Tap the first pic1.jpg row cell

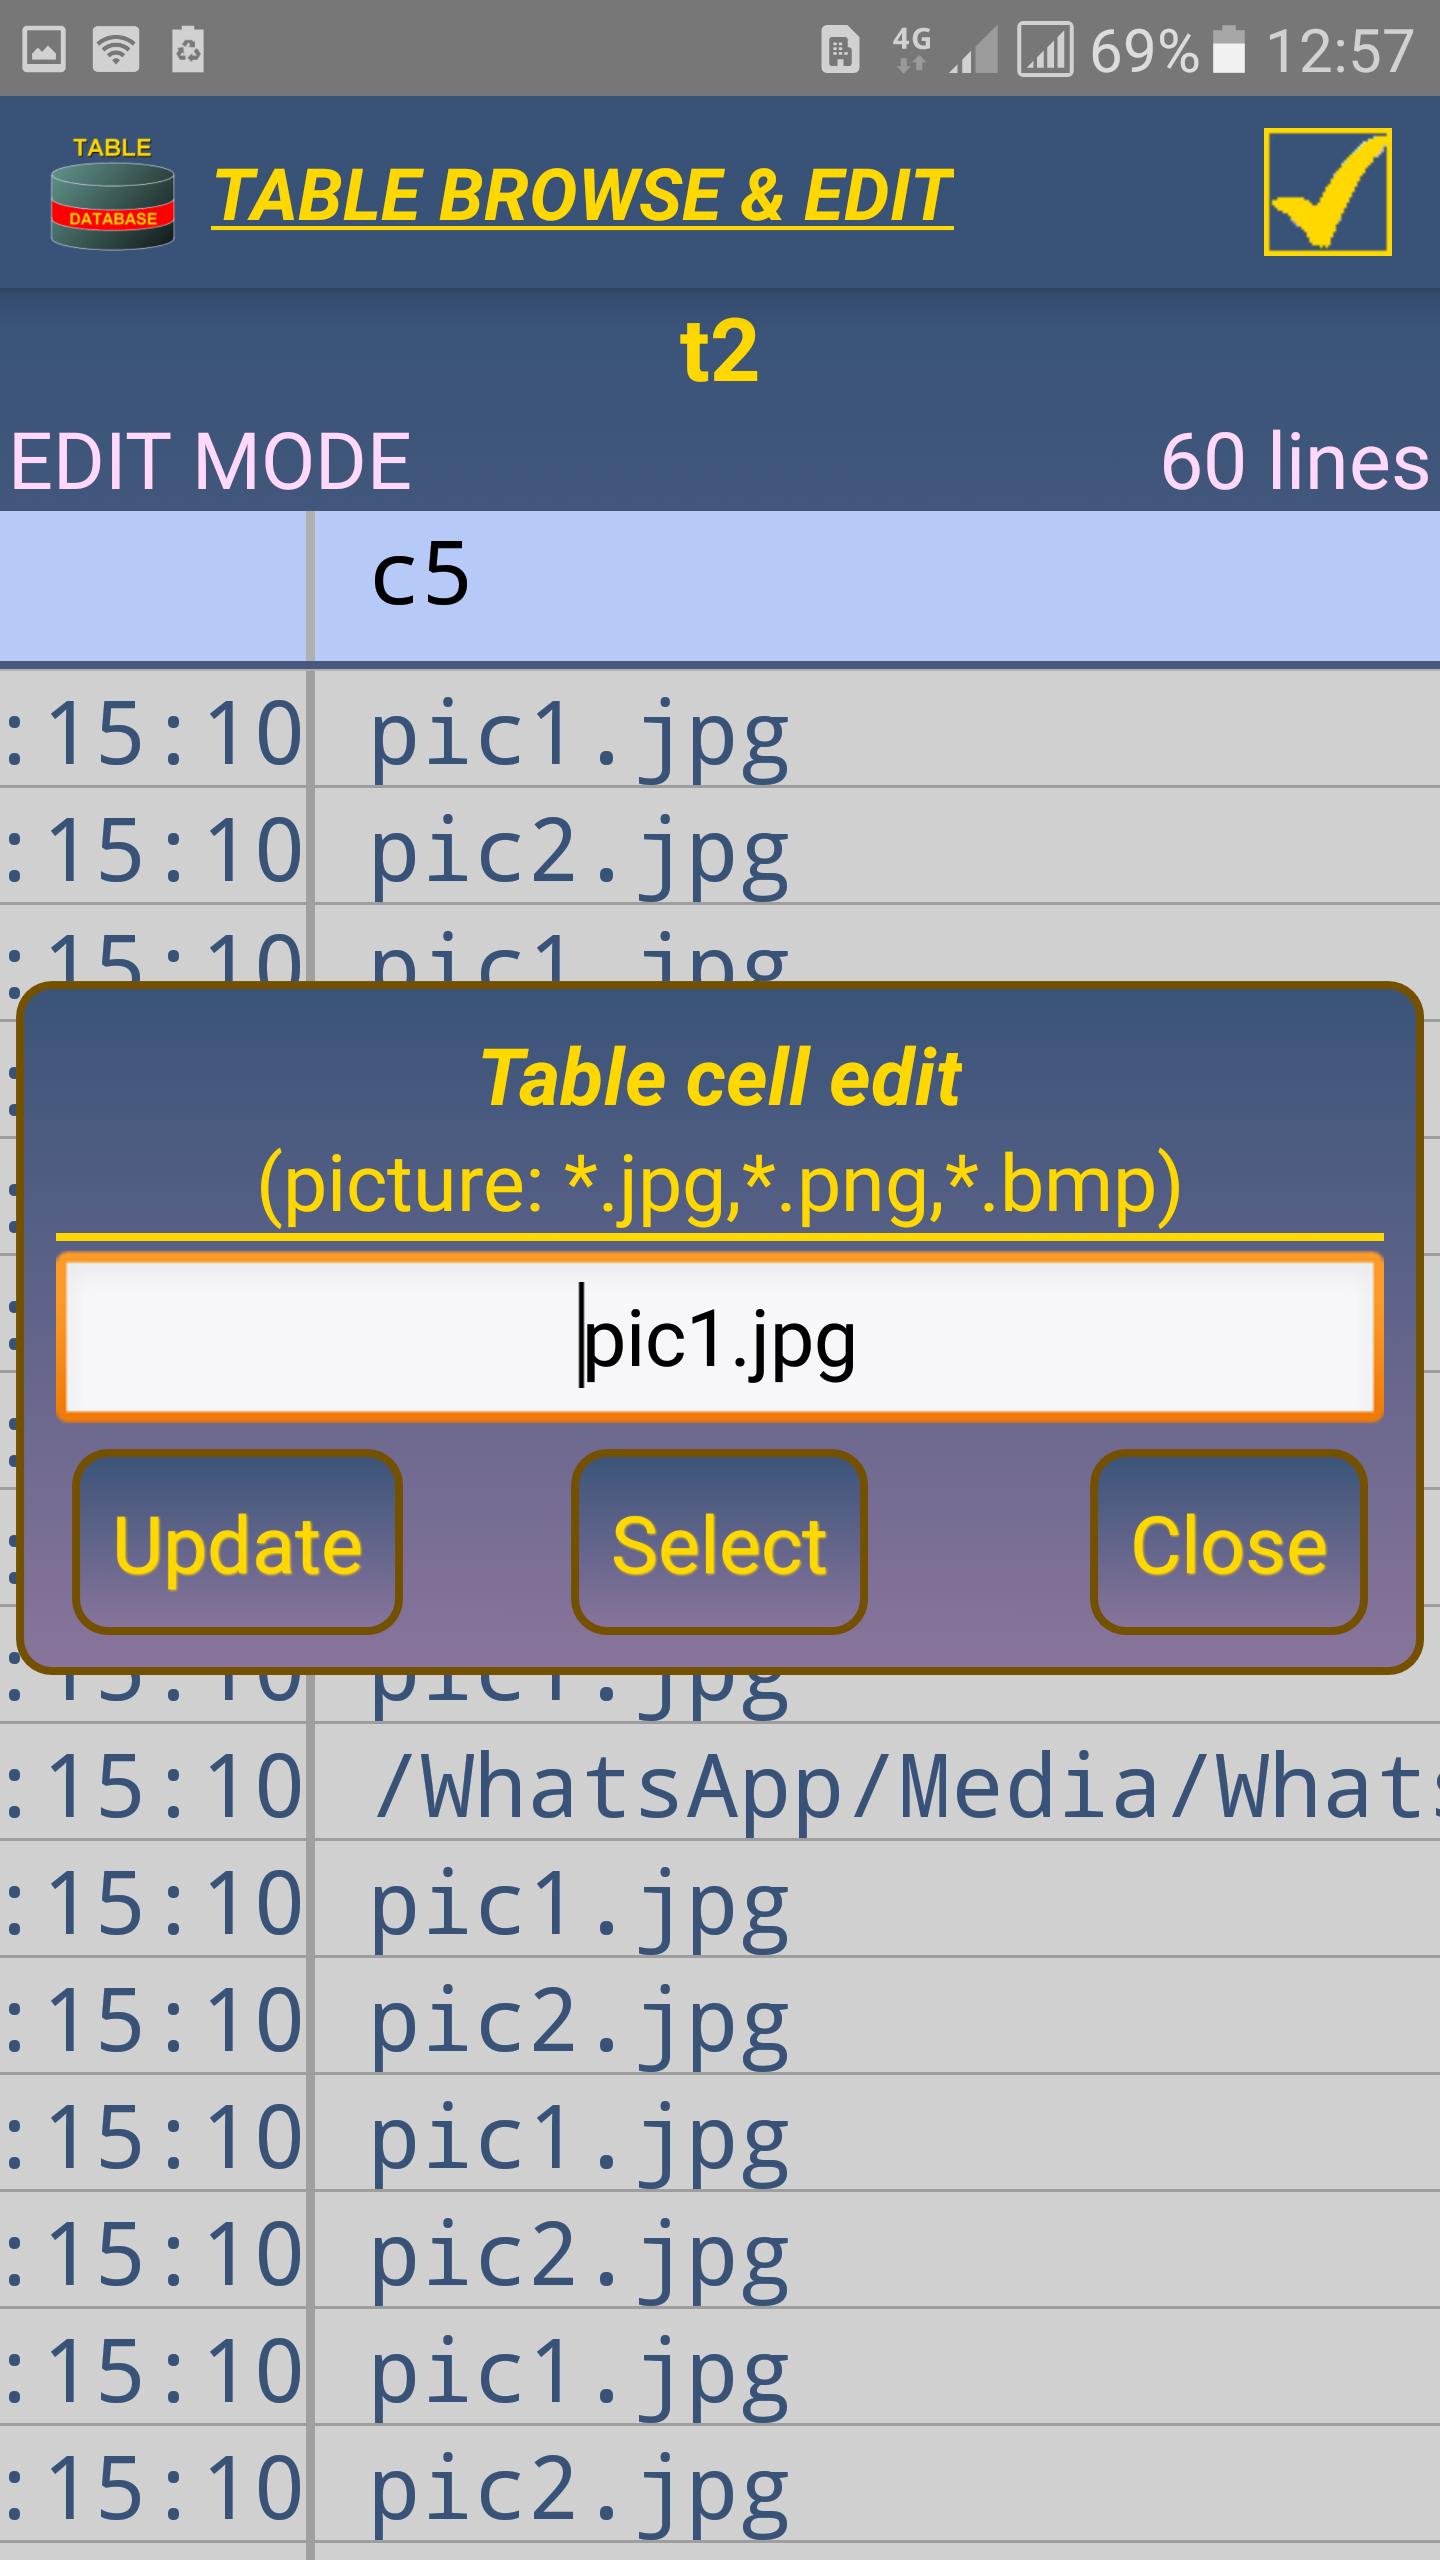tap(580, 735)
